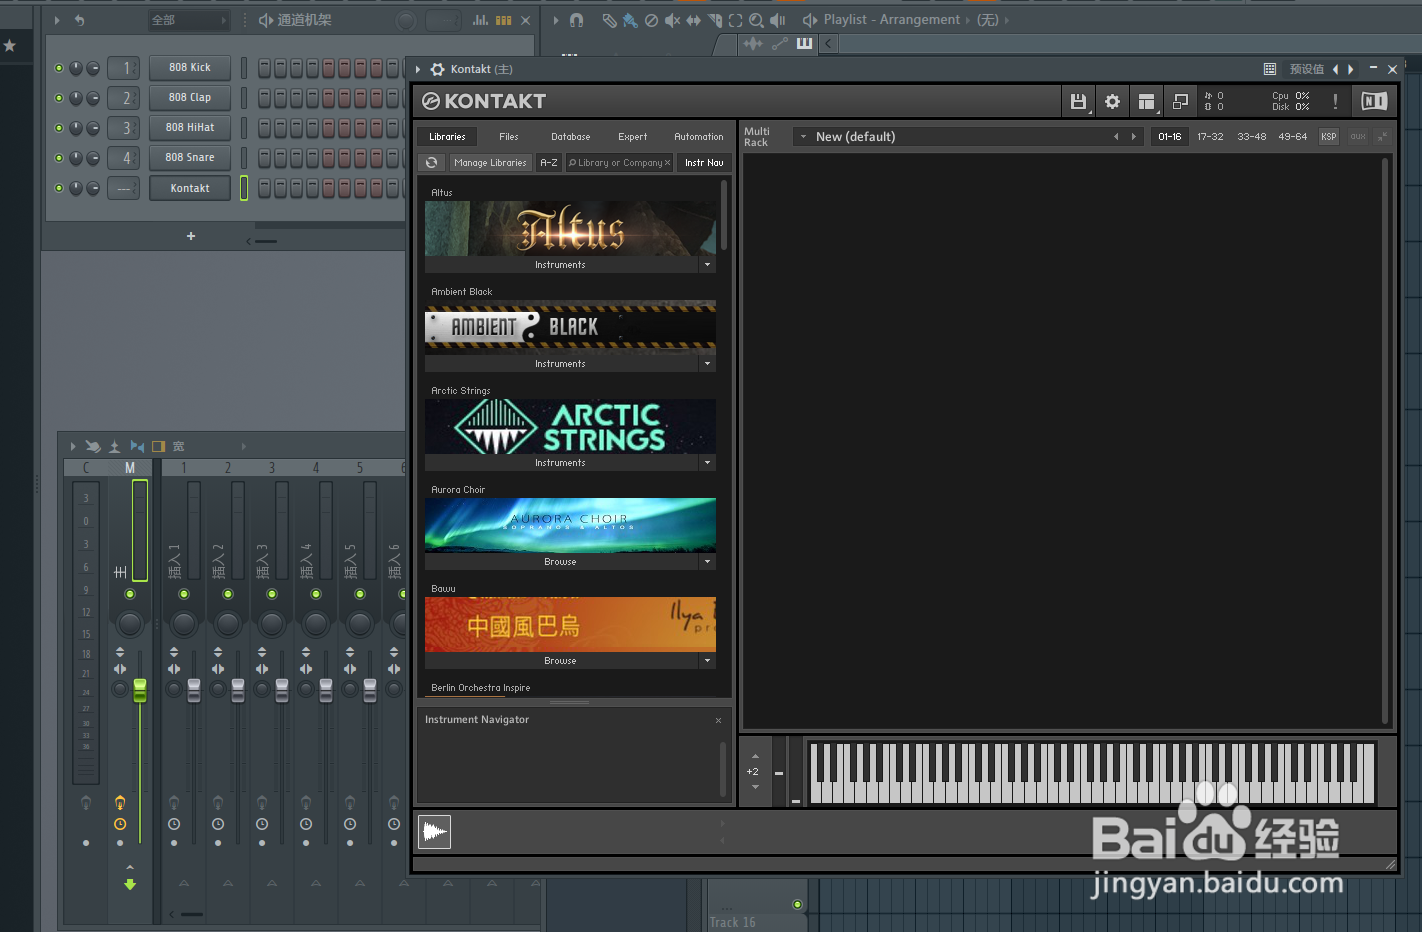Click the undo arrow in channel rack header
Viewport: 1422px width, 932px height.
pyautogui.click(x=80, y=20)
